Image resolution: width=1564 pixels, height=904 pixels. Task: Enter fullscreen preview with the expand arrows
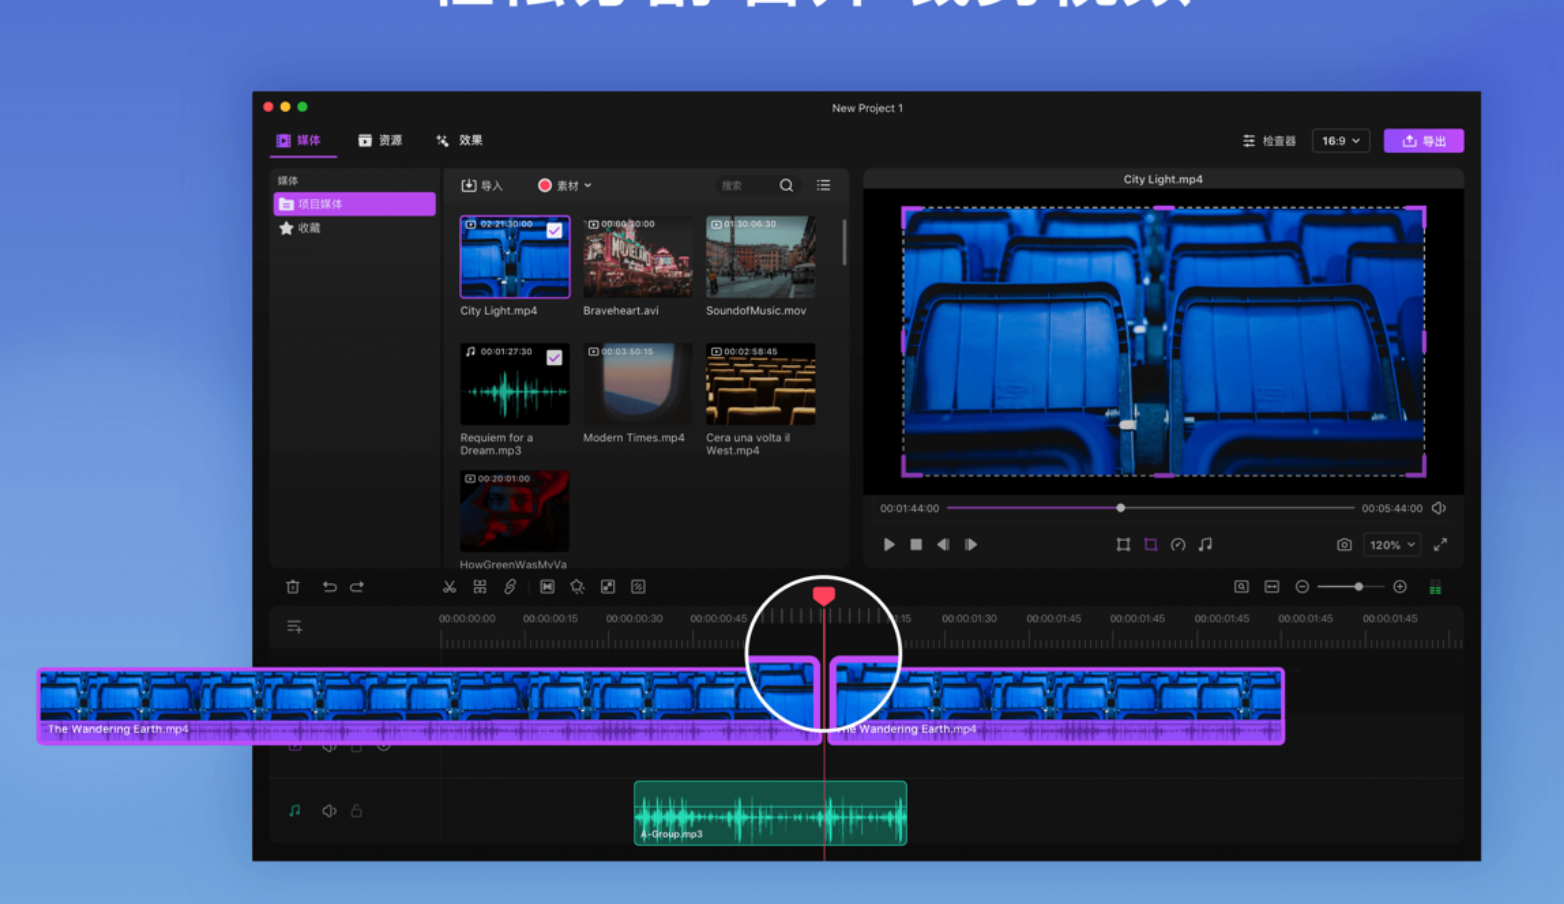tap(1440, 545)
